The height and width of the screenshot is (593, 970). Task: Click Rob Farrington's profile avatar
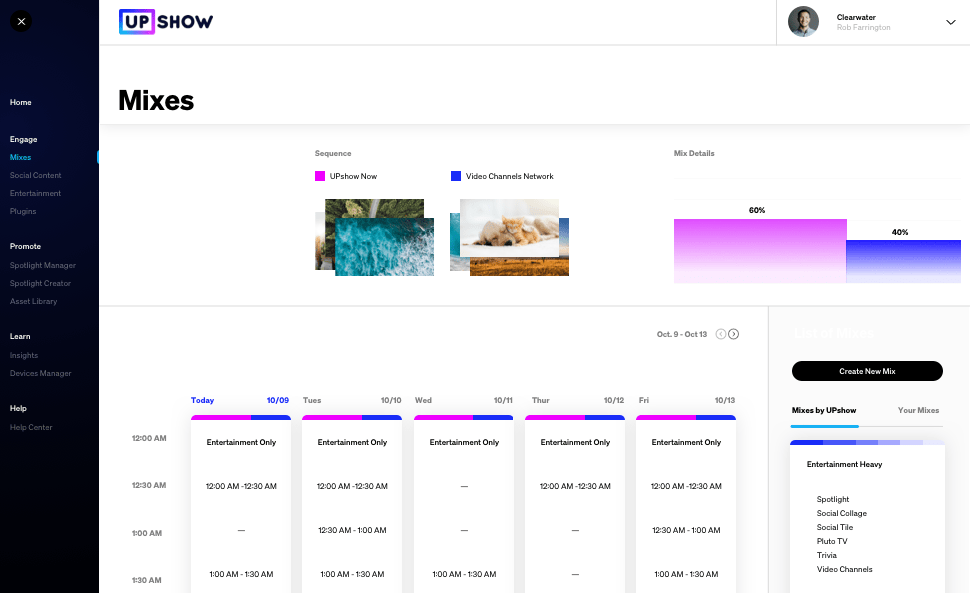pyautogui.click(x=803, y=22)
